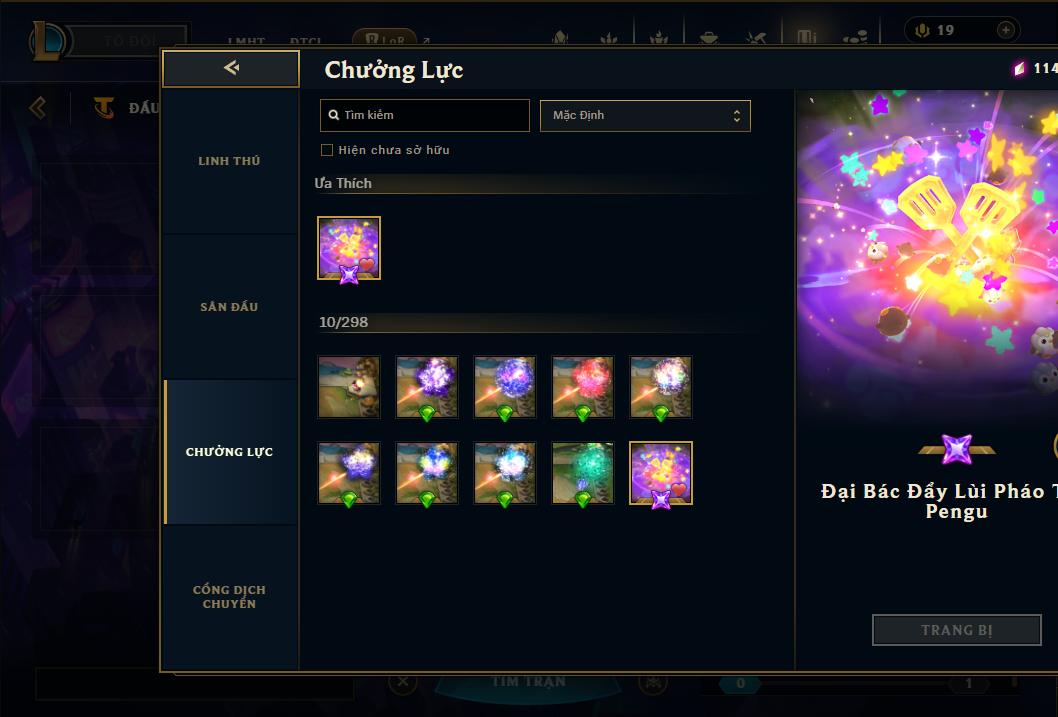Click the Tìm Trận button at the bottom
The height and width of the screenshot is (717, 1058).
[x=528, y=683]
